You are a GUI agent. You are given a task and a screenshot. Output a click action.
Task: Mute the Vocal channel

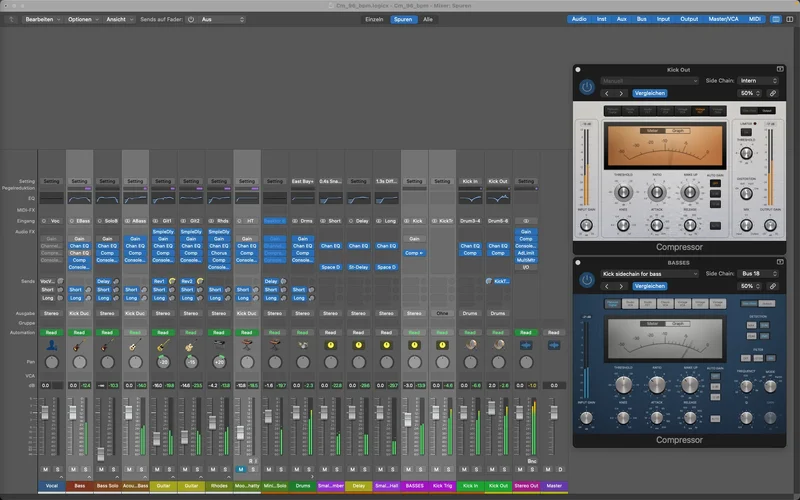click(45, 469)
